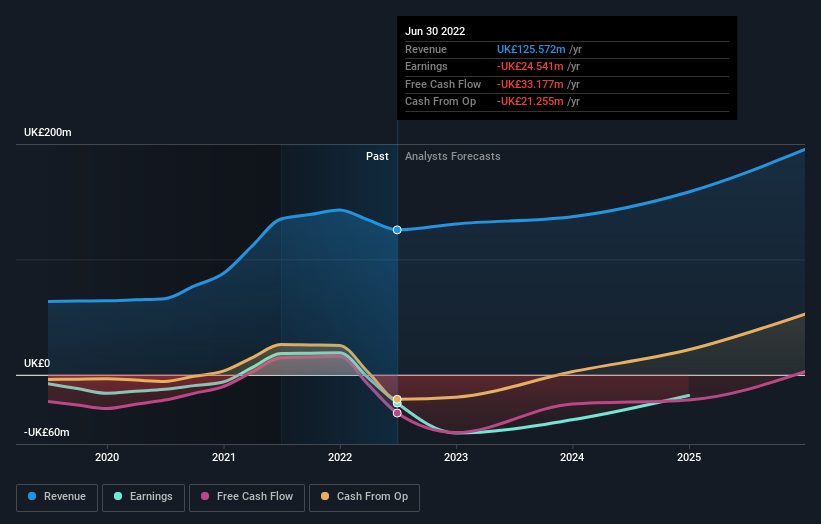Click the Free Cash Flow label in tooltip
The width and height of the screenshot is (821, 524).
pyautogui.click(x=443, y=84)
